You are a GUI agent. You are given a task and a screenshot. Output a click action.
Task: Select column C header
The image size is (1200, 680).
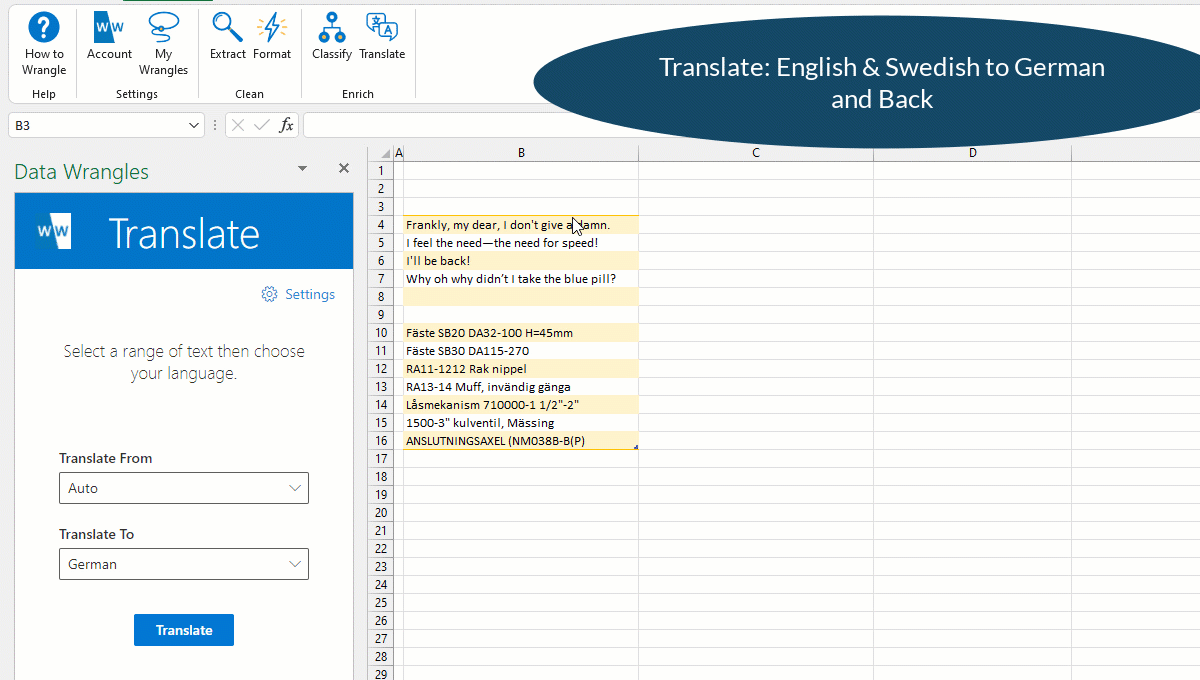point(756,153)
